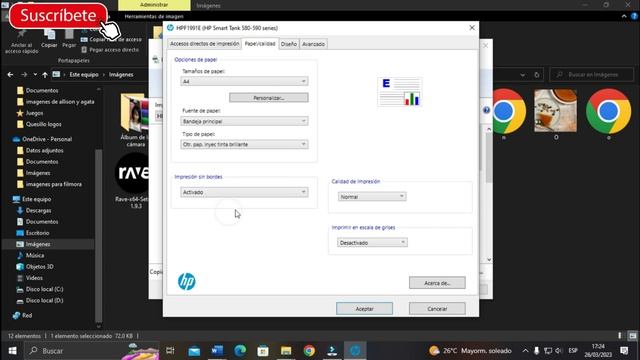Viewport: 640px width, 360px height.
Task: Click the Acerca de... button
Action: click(x=437, y=283)
